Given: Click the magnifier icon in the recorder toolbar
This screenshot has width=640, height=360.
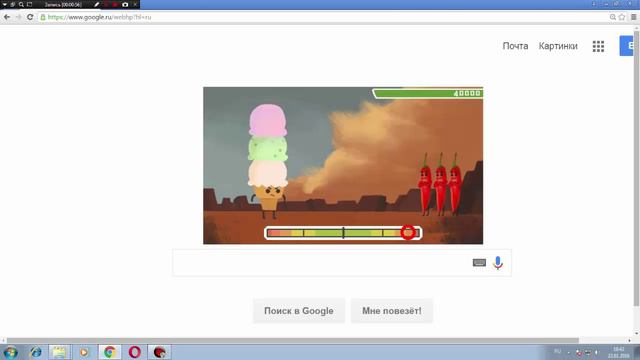Looking at the screenshot, I should coord(21,4).
